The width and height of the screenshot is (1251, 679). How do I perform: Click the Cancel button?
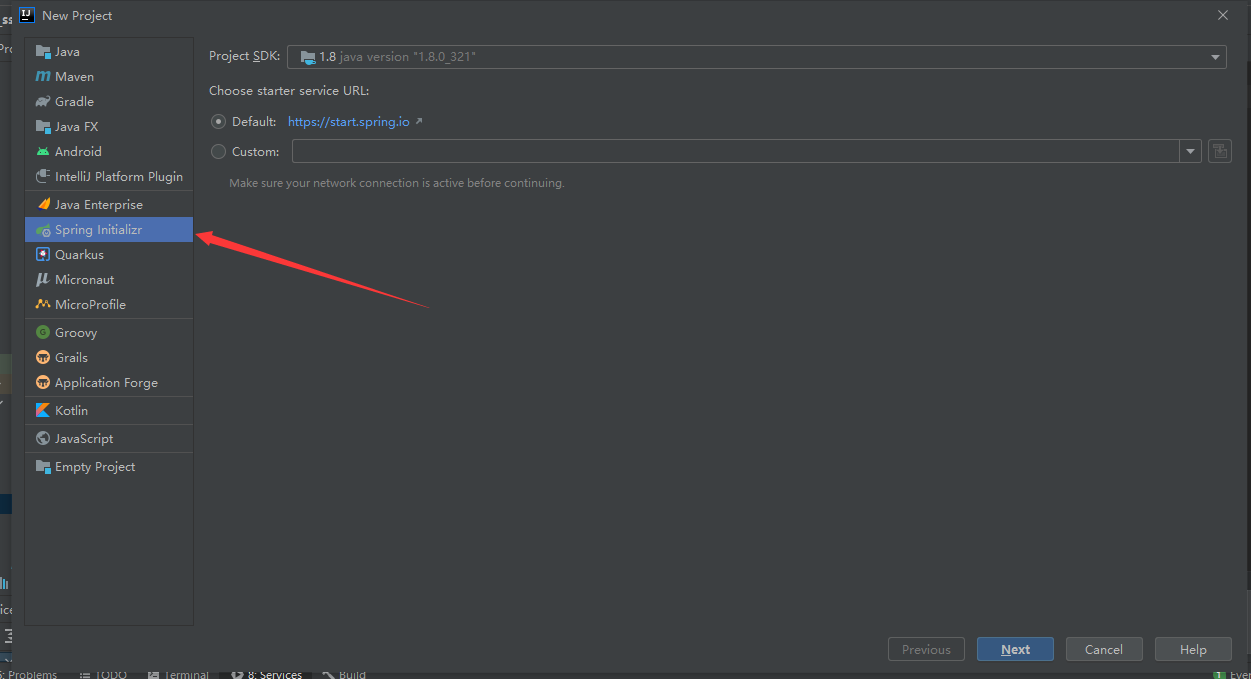pos(1104,649)
